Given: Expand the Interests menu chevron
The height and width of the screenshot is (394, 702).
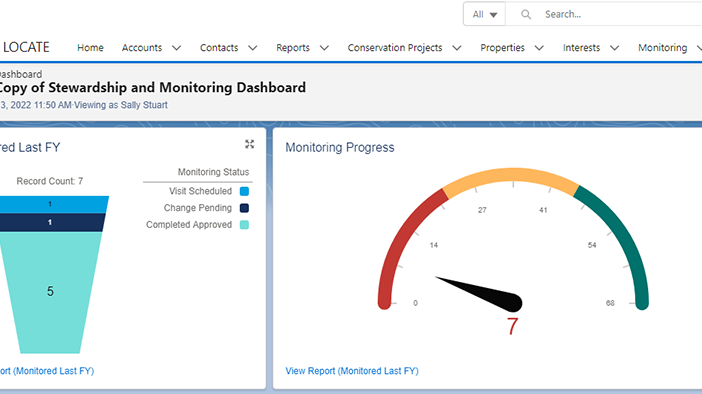Looking at the screenshot, I should pos(615,48).
